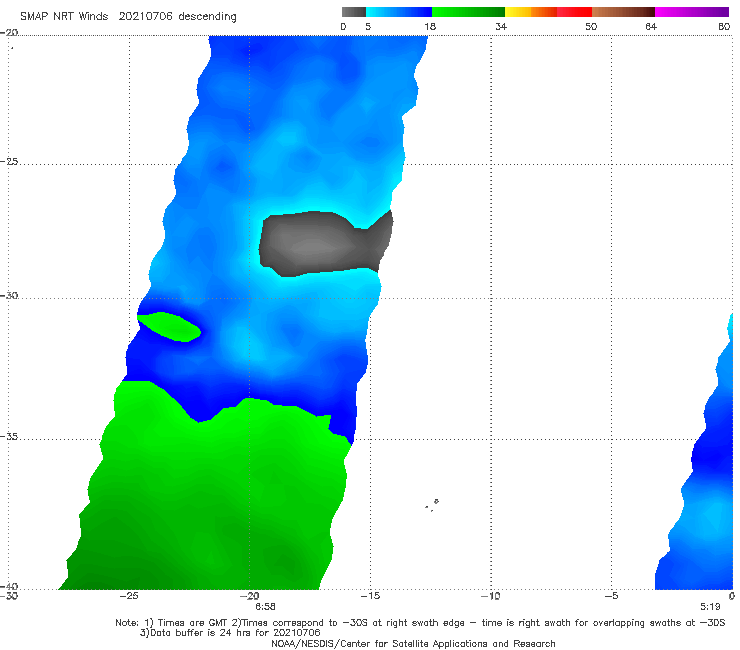Click the colorbar scale label '34'
The width and height of the screenshot is (740, 650).
pos(501,26)
